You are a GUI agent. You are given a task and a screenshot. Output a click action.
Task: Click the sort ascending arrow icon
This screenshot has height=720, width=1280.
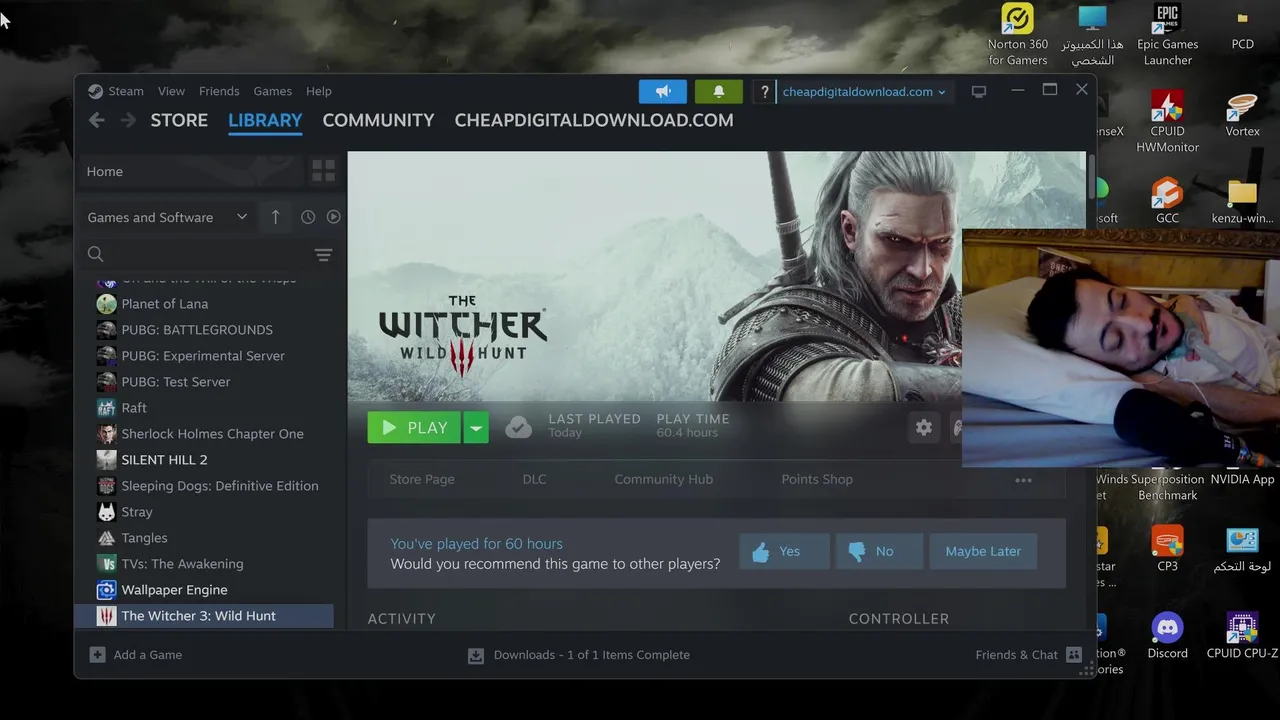[275, 217]
